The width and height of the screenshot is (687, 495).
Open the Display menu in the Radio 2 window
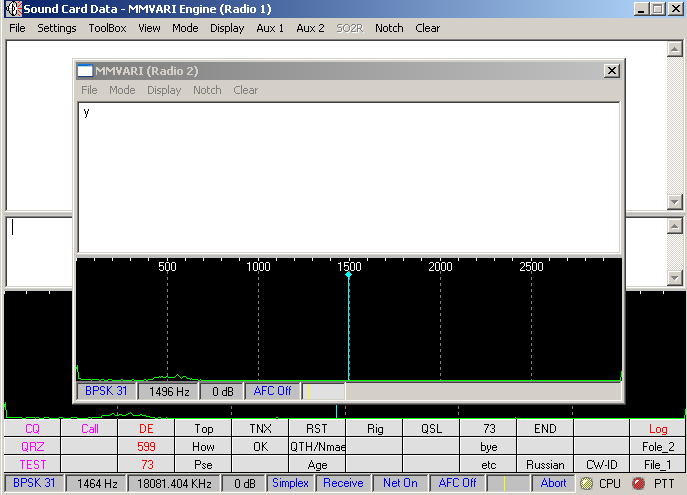[164, 90]
